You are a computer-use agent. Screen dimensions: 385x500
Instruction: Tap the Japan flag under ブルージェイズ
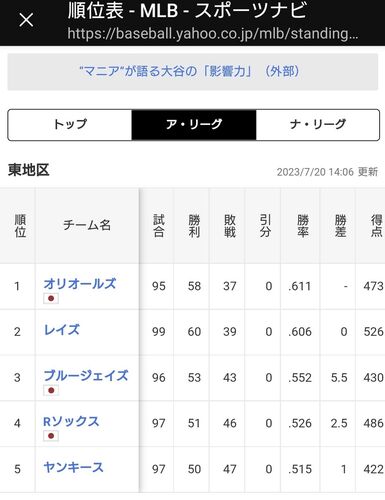(x=51, y=390)
